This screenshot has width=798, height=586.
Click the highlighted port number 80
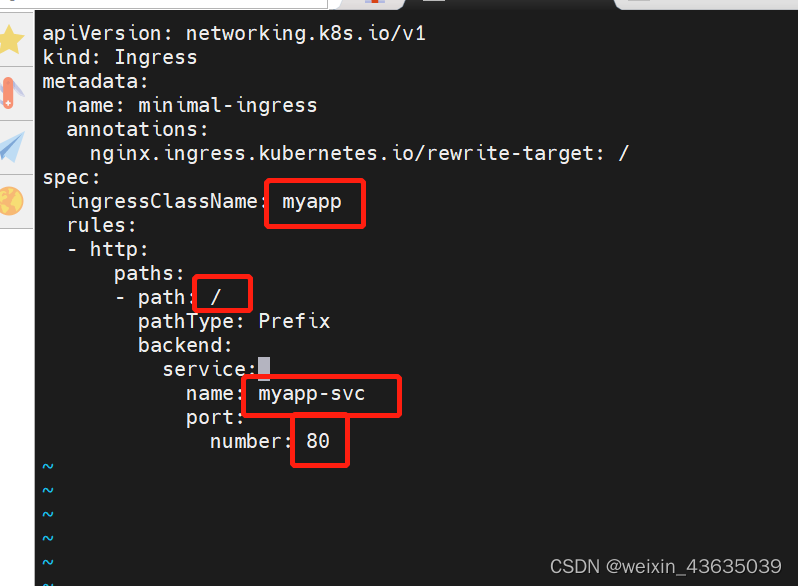pos(318,441)
